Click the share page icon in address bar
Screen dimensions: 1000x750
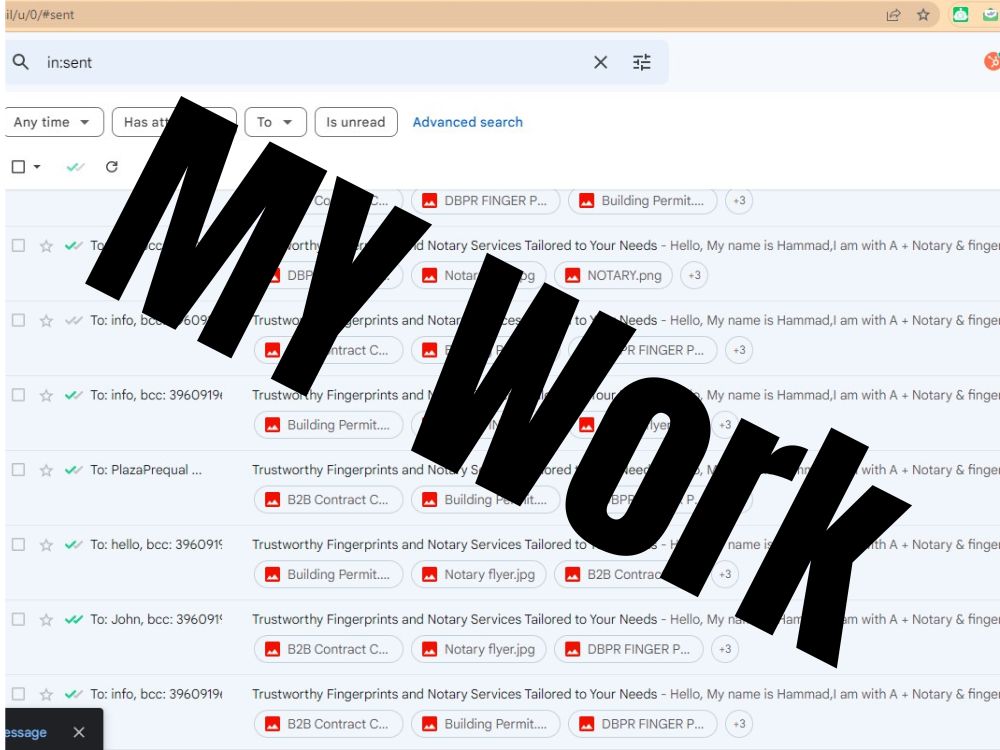tap(893, 15)
